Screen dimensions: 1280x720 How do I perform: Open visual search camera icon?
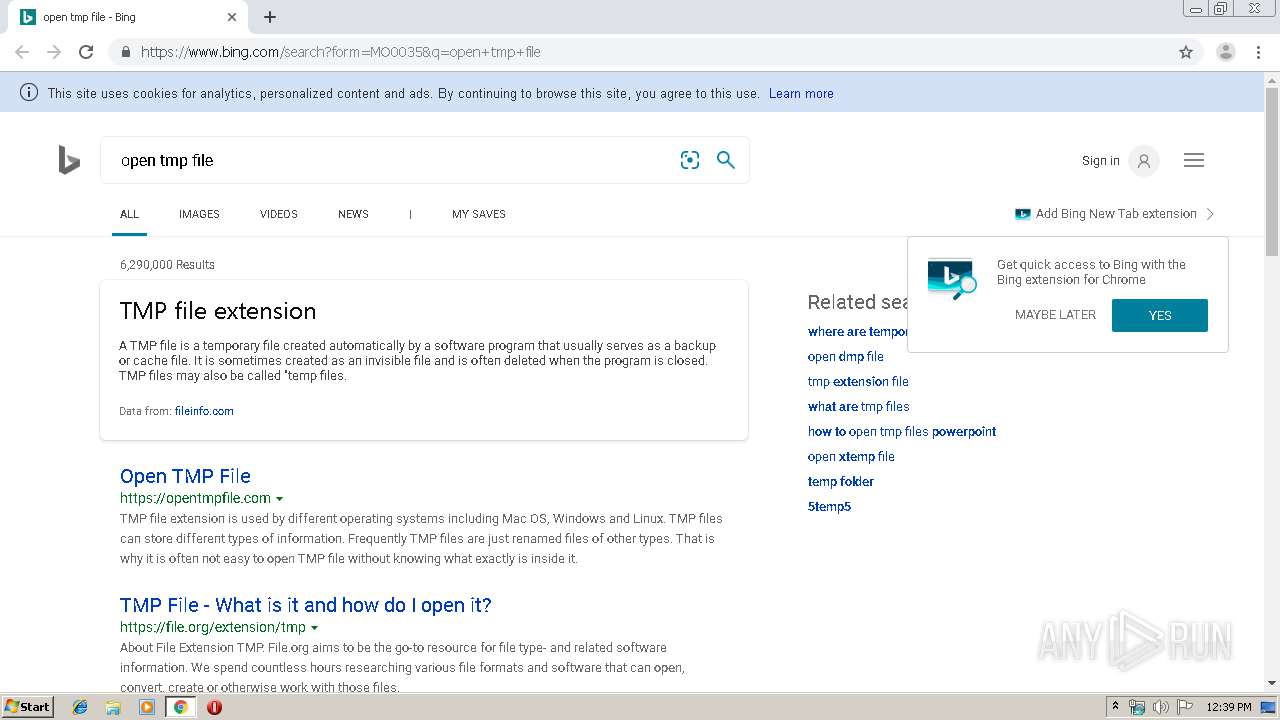(x=690, y=160)
